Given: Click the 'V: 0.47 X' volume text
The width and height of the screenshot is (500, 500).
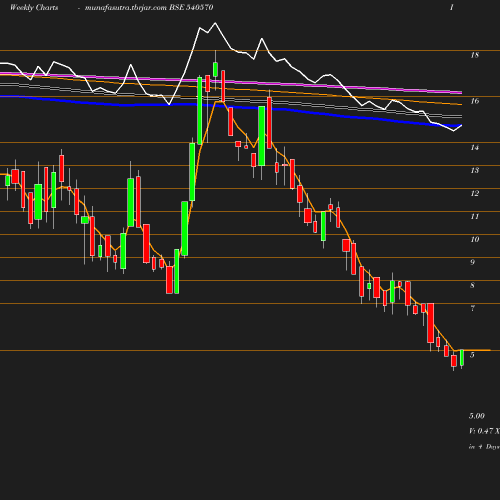Looking at the screenshot, I should 484,431.
